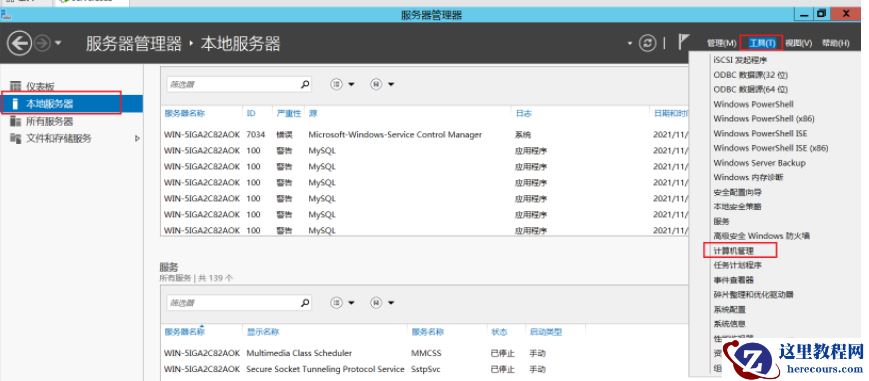Open 系统配置 menu entry
The image size is (869, 381).
pos(729,309)
